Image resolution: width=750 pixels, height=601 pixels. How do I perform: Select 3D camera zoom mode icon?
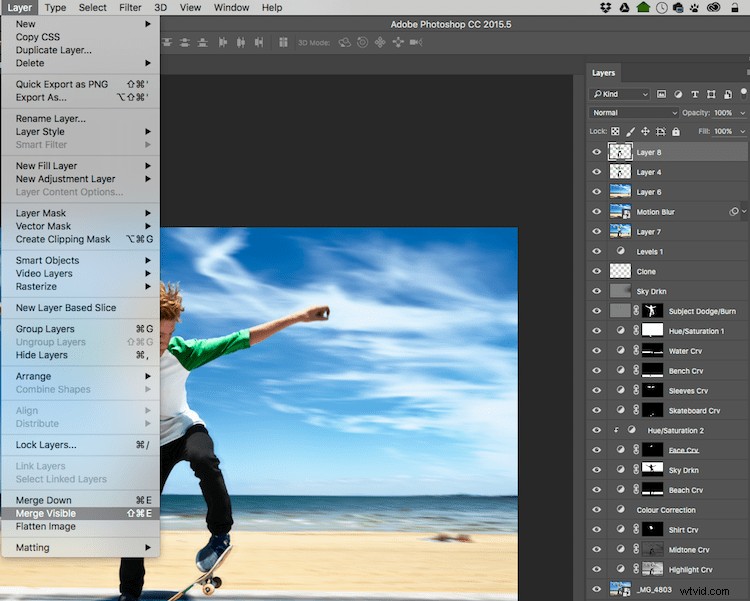416,43
